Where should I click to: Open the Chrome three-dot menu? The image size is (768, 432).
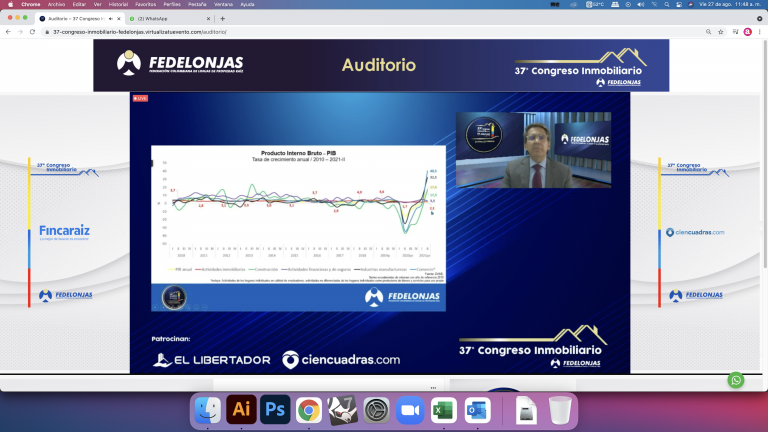pyautogui.click(x=760, y=32)
